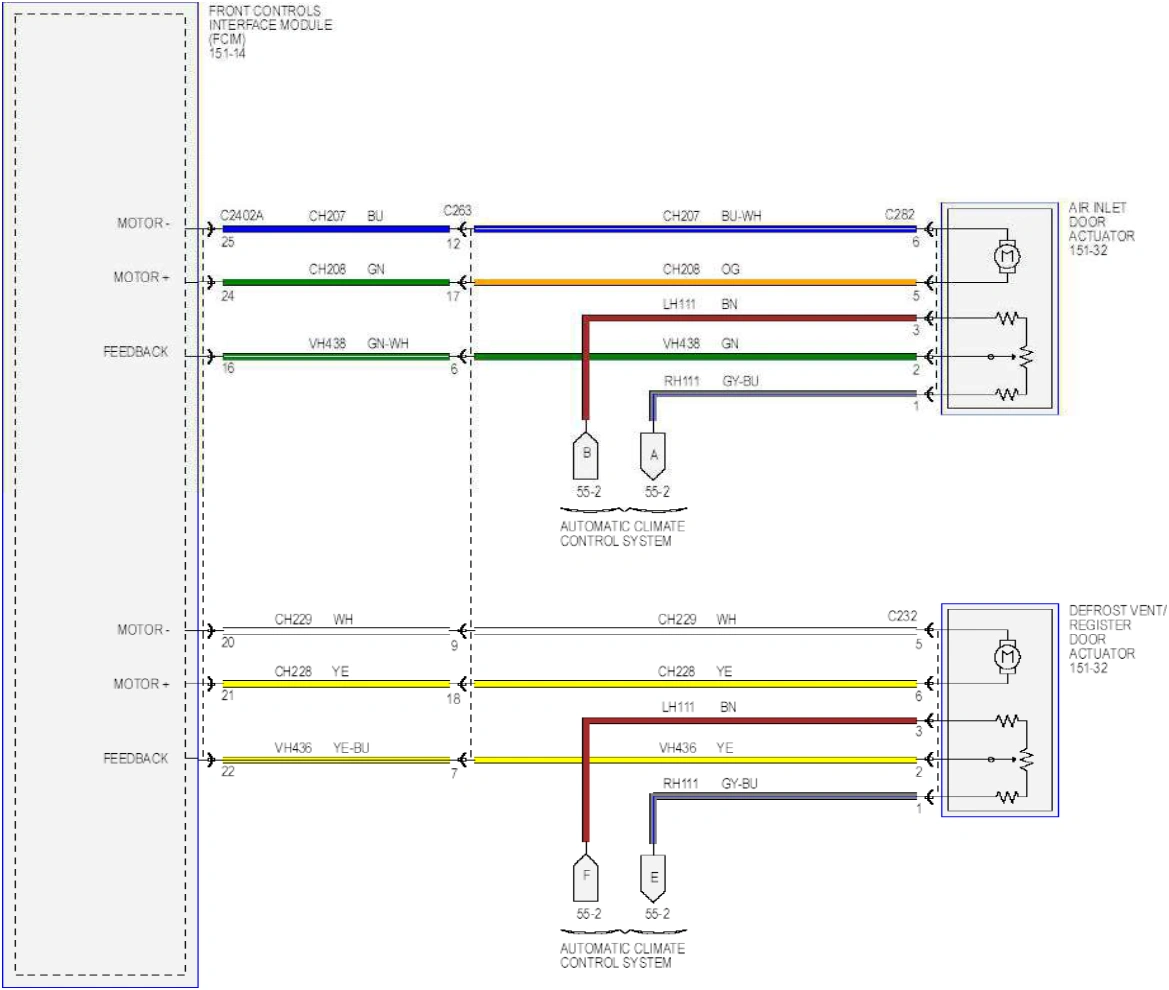Image resolution: width=1169 pixels, height=990 pixels.
Task: Click pin number 22 on the VH436 YE-BU line
Action: coord(227,772)
